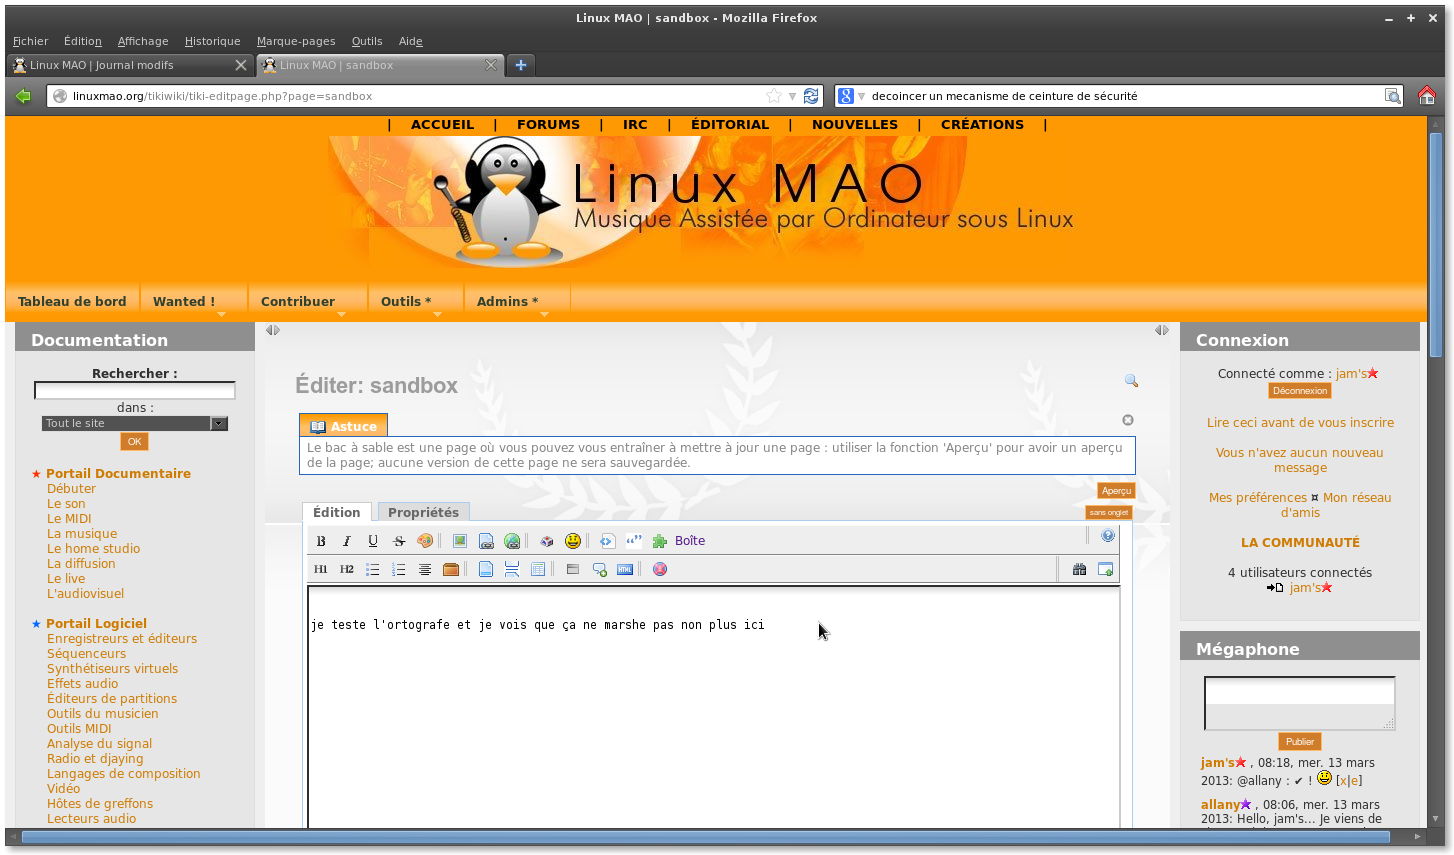Viewport: 1454px width, 855px height.
Task: Select the Édition editor tab
Action: pos(337,513)
